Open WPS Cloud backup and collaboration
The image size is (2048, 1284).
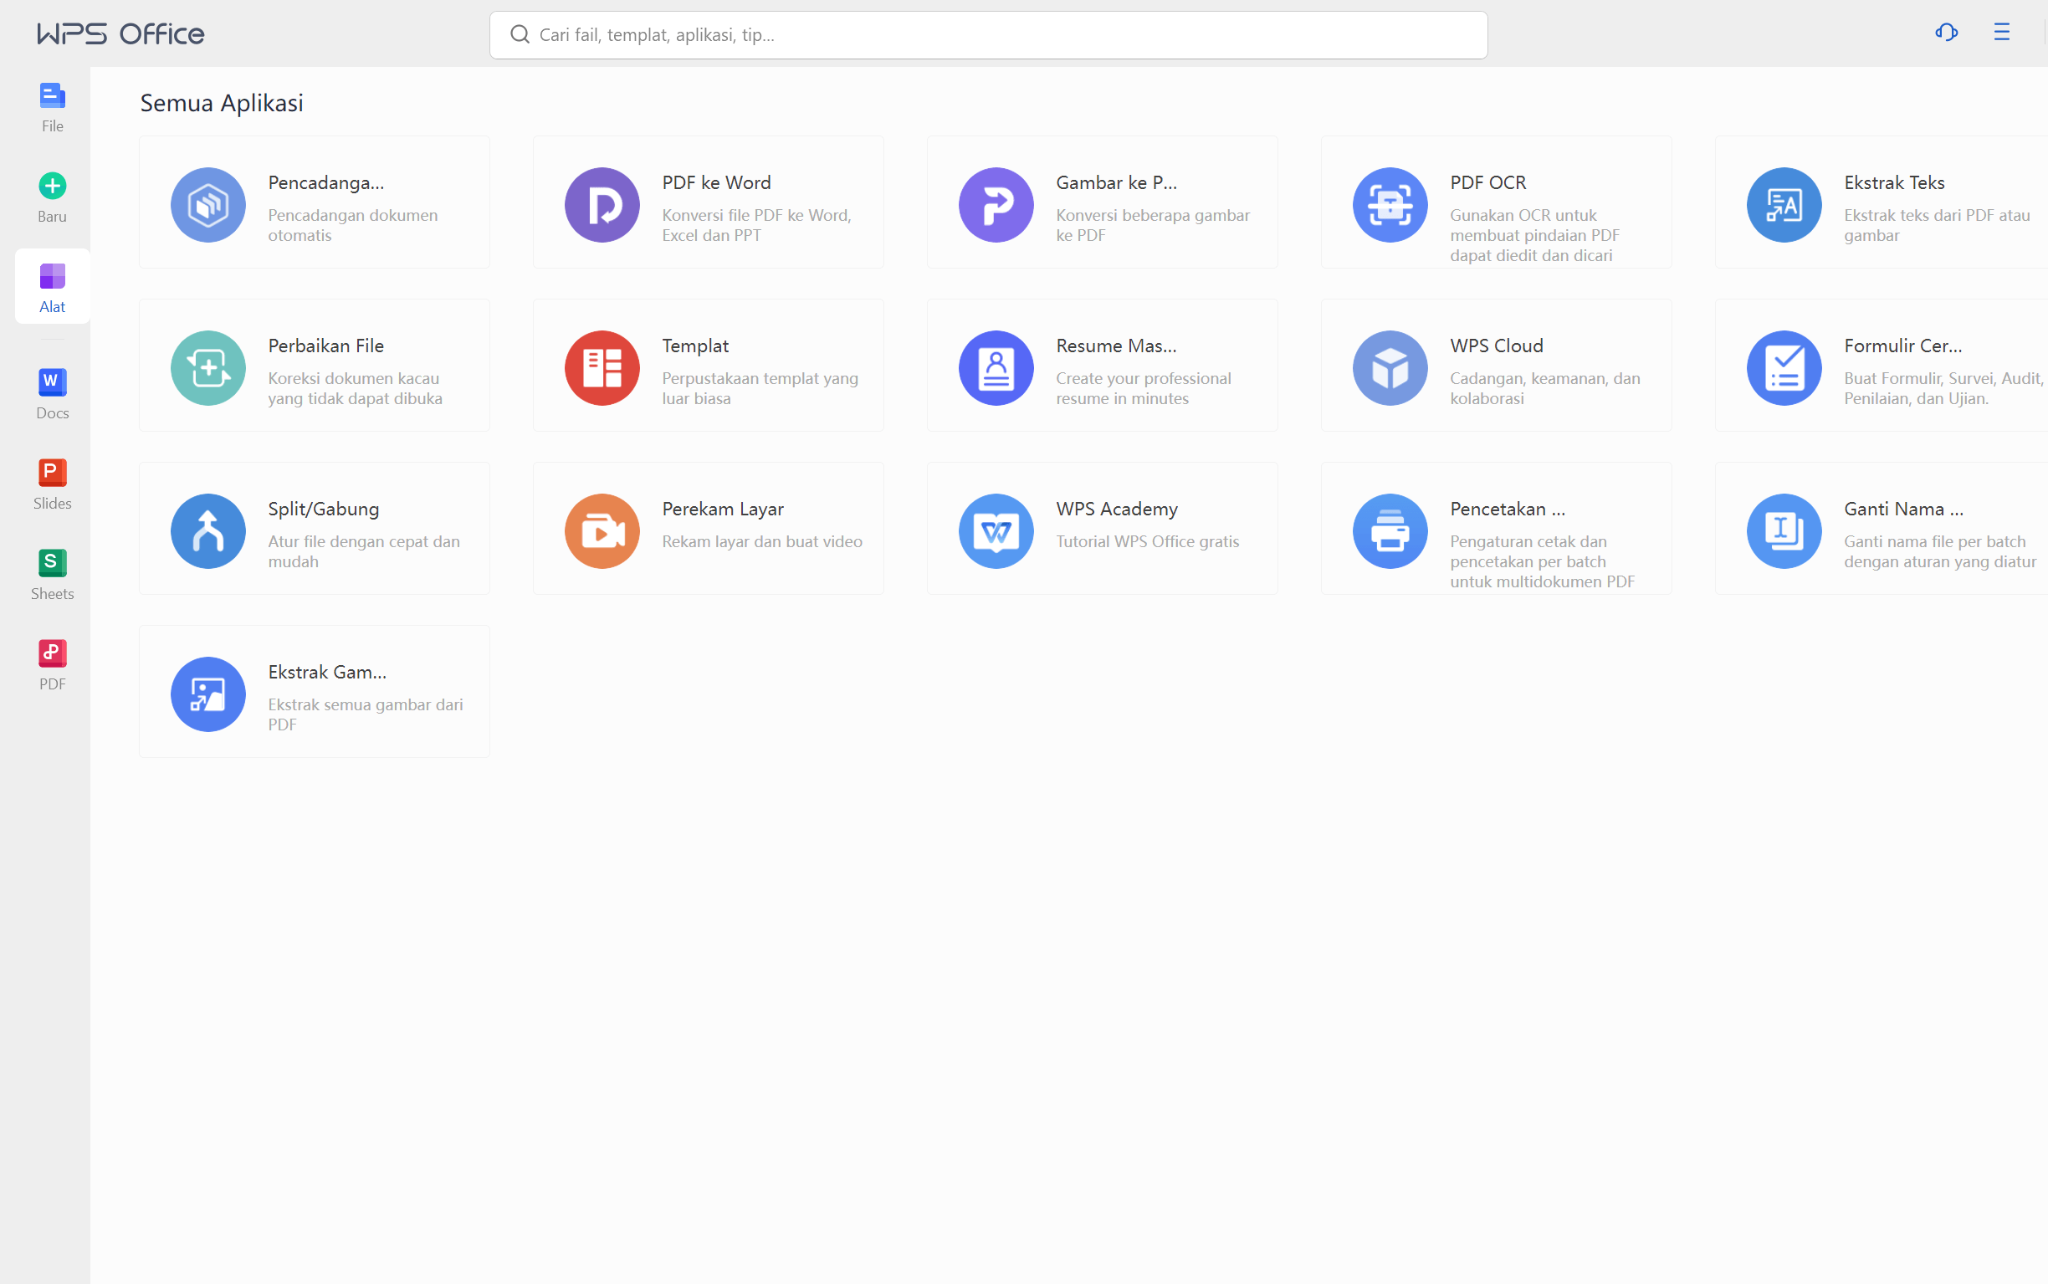tap(1495, 365)
